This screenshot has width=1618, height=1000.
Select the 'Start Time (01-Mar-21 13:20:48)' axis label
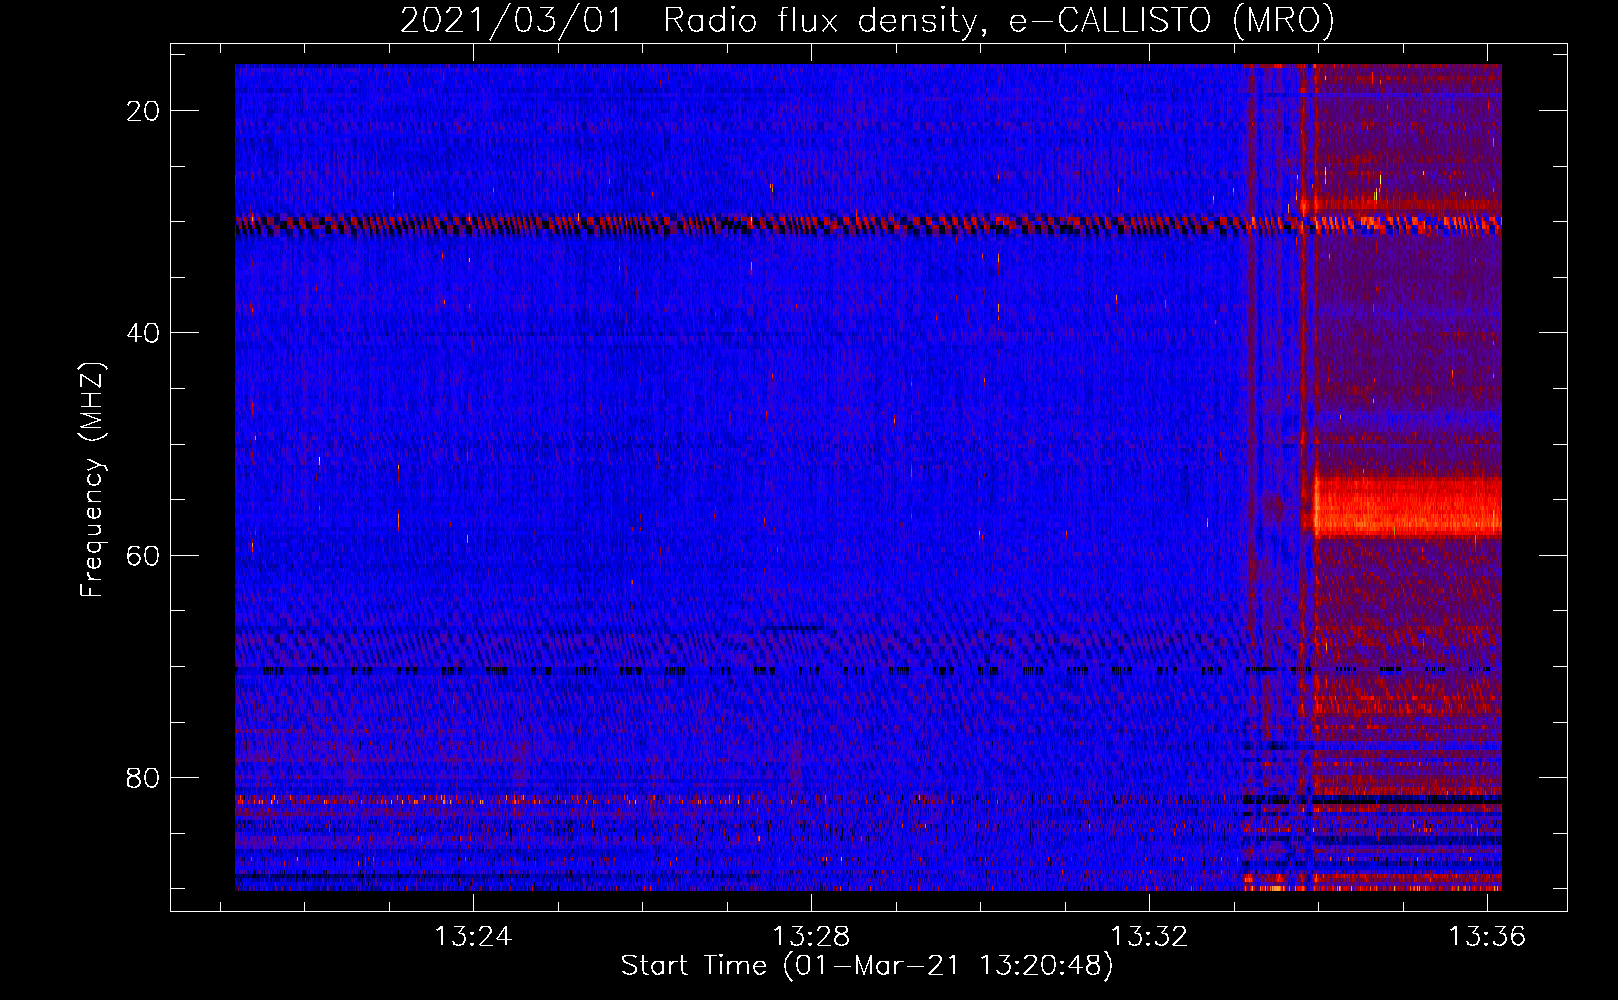pos(867,966)
